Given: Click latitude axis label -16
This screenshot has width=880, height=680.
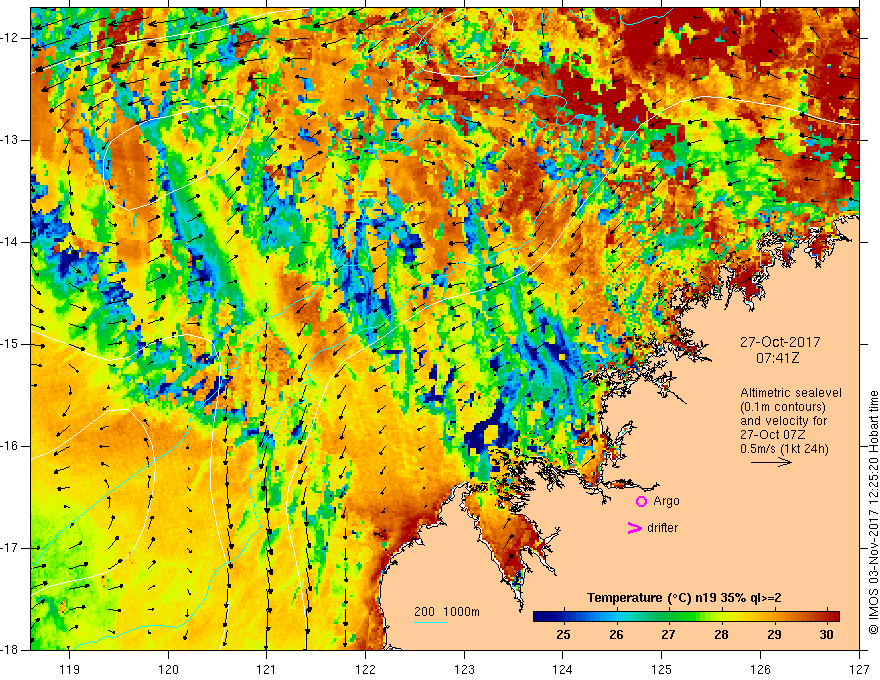Looking at the screenshot, I should [11, 446].
